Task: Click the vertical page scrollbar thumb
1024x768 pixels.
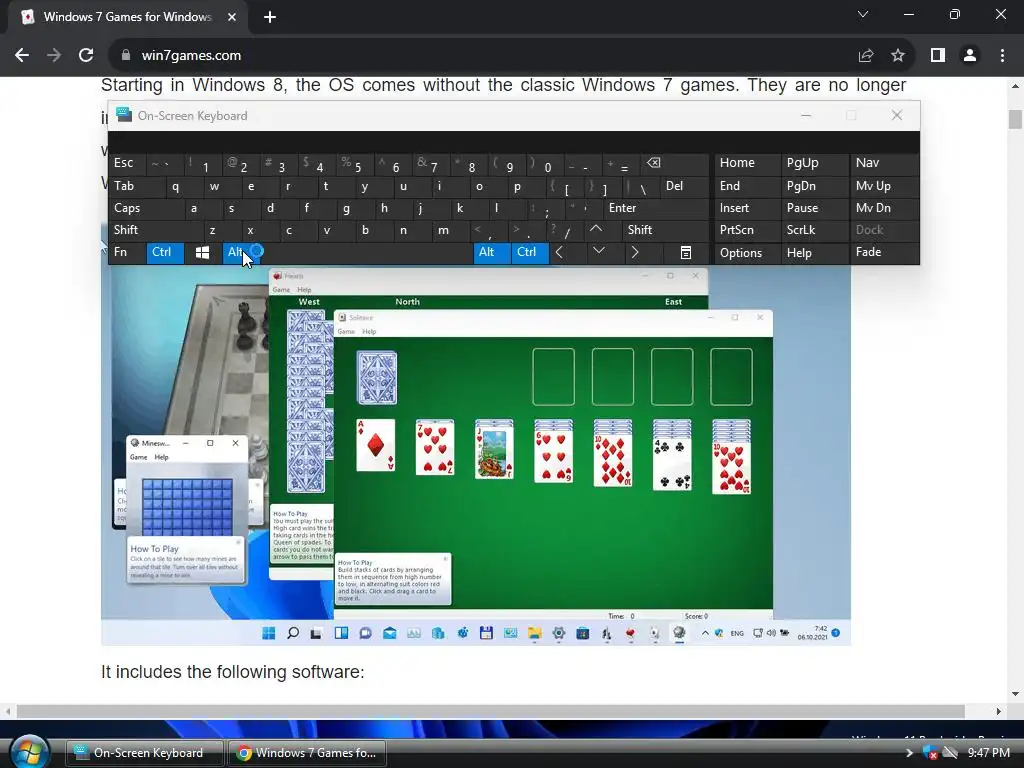Action: (x=1015, y=119)
